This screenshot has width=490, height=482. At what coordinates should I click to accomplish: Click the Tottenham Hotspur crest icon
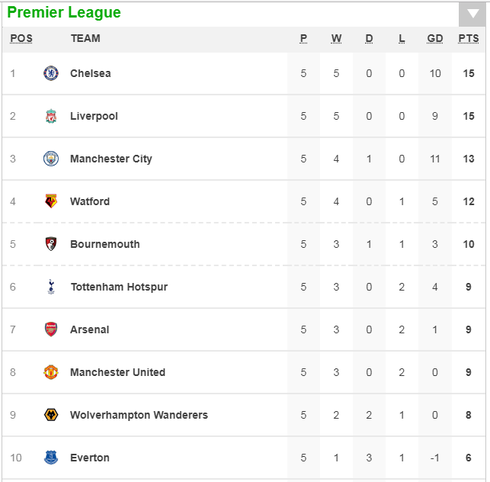pyautogui.click(x=51, y=287)
